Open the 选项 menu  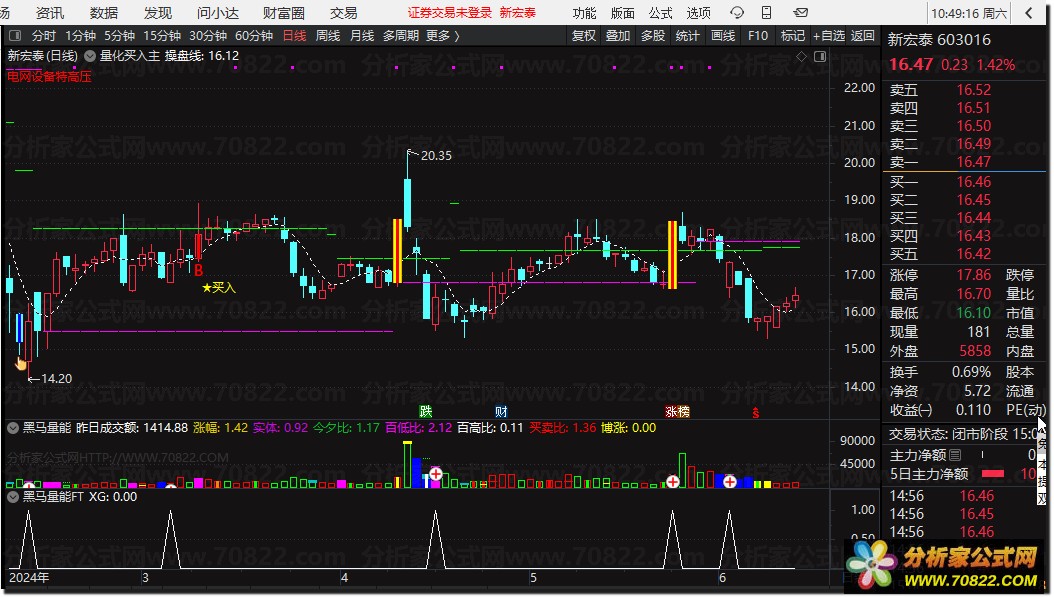pyautogui.click(x=699, y=13)
